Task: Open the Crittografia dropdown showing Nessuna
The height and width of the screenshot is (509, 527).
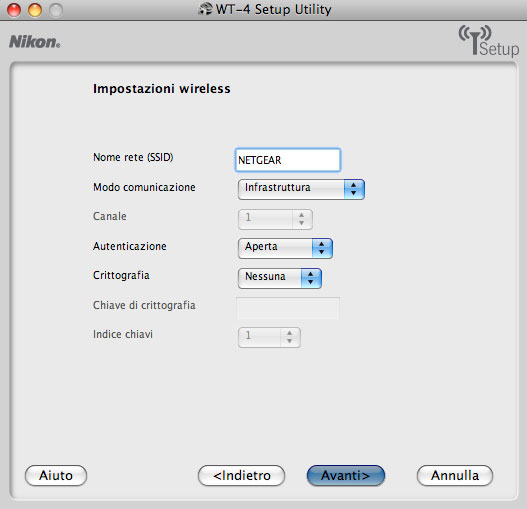Action: pyautogui.click(x=280, y=278)
